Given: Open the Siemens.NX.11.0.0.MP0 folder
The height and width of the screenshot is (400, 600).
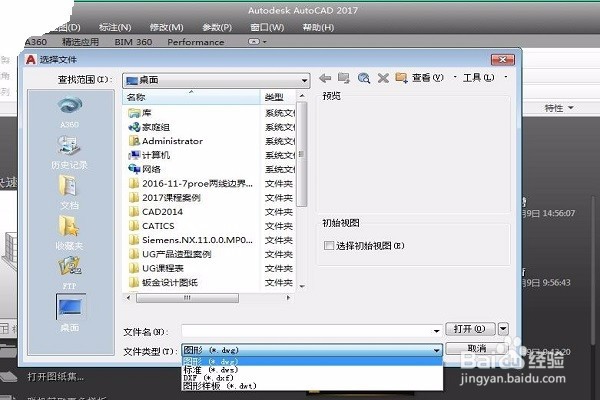Looking at the screenshot, I should click(x=191, y=240).
